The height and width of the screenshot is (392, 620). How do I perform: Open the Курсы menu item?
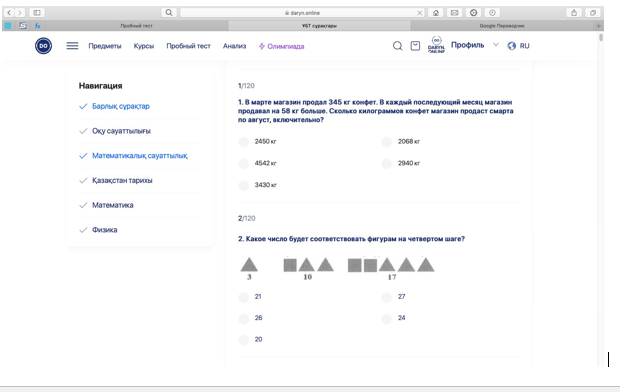pos(144,46)
